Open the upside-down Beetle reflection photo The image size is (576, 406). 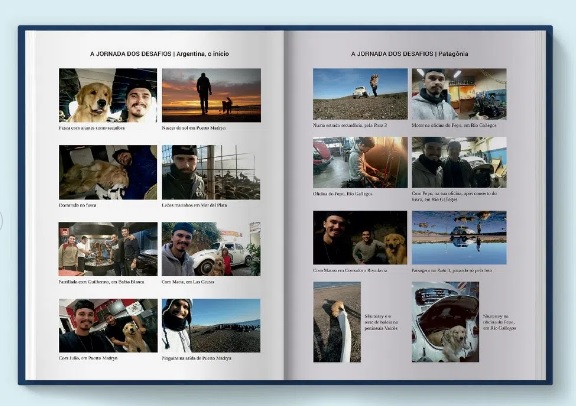point(459,238)
